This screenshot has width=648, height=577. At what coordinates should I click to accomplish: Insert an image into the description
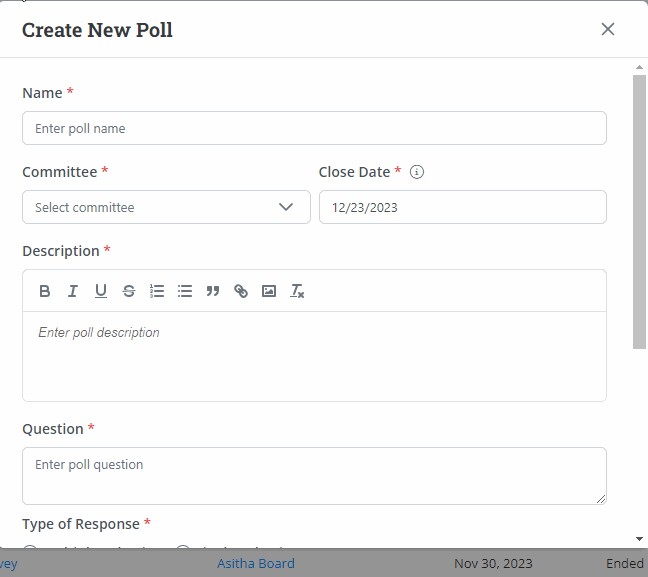pyautogui.click(x=269, y=291)
